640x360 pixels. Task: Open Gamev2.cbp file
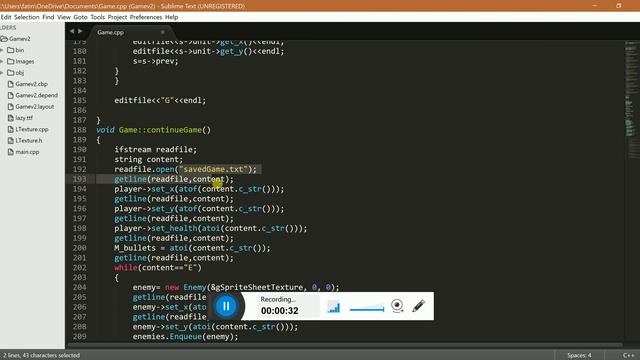(31, 84)
